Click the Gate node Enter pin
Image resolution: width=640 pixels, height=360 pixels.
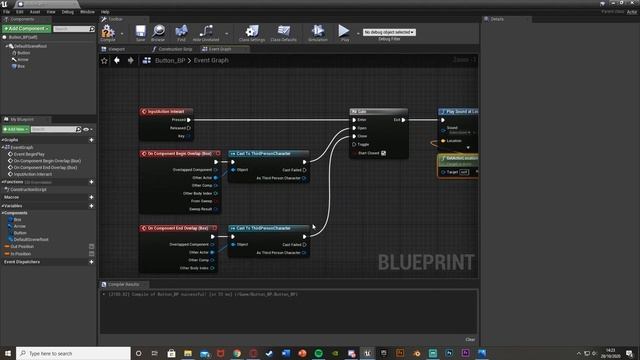[x=354, y=120]
